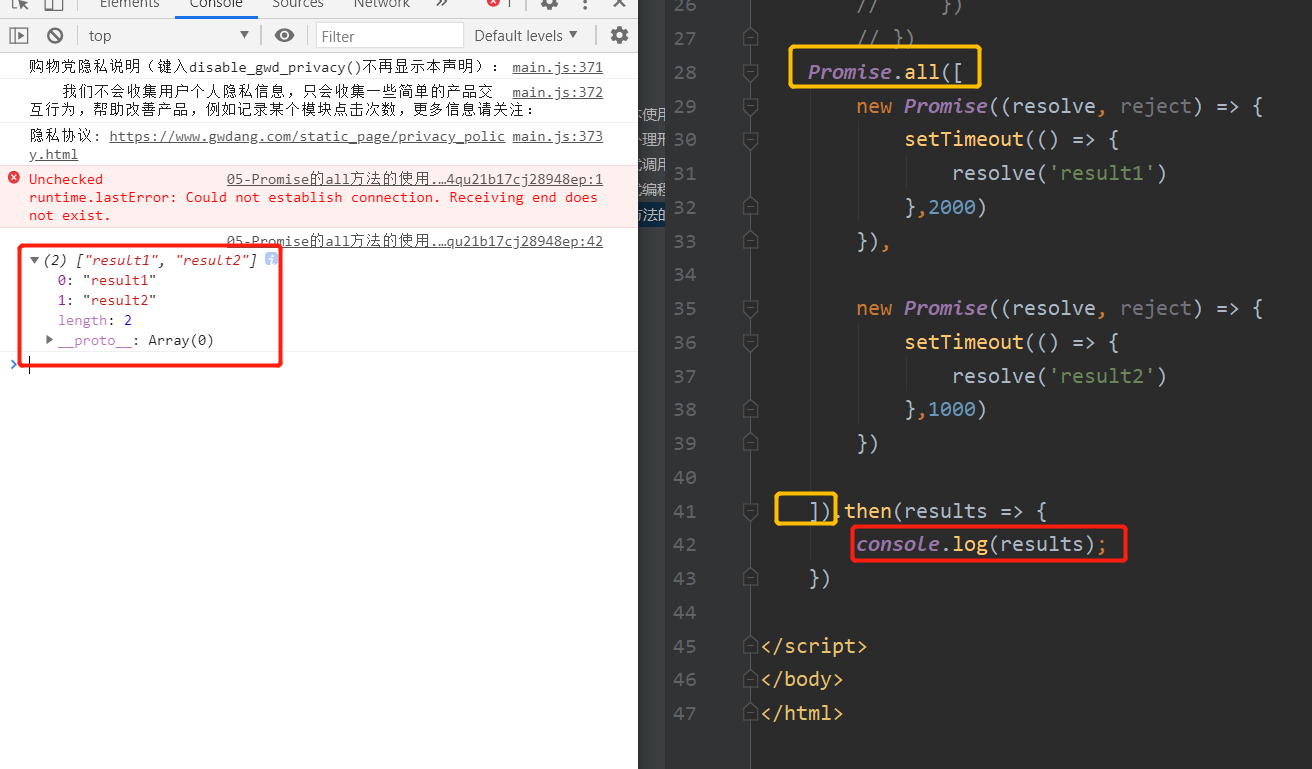Viewport: 1312px width, 769px height.
Task: Click the fold end marker at line 43
Action: point(751,578)
